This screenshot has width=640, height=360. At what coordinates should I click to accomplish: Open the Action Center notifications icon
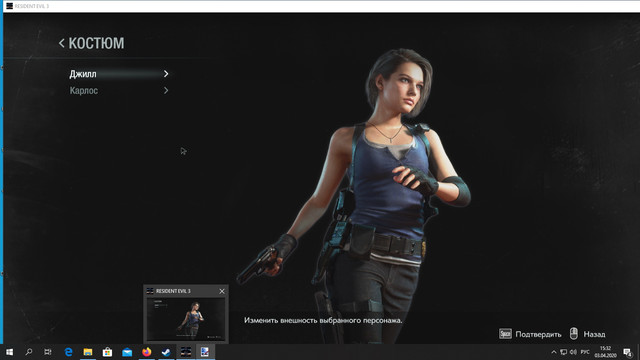point(627,352)
